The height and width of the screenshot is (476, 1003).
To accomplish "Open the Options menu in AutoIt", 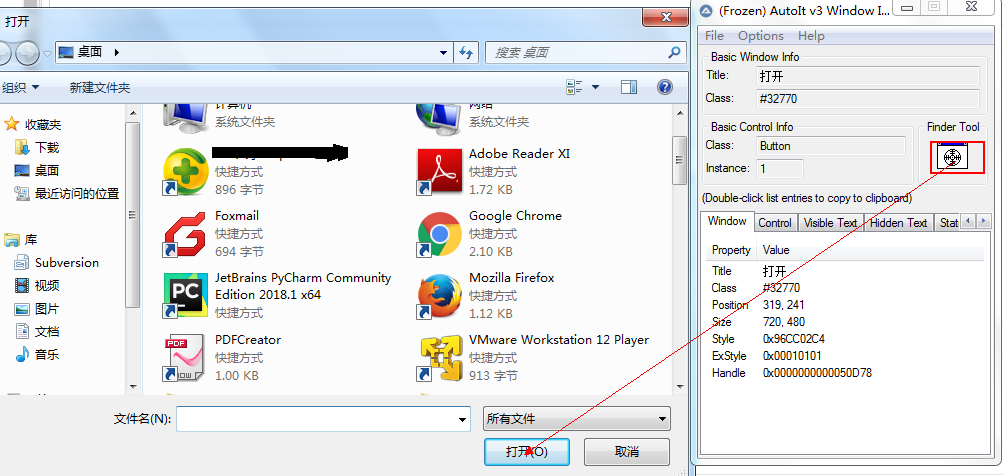I will click(x=761, y=36).
